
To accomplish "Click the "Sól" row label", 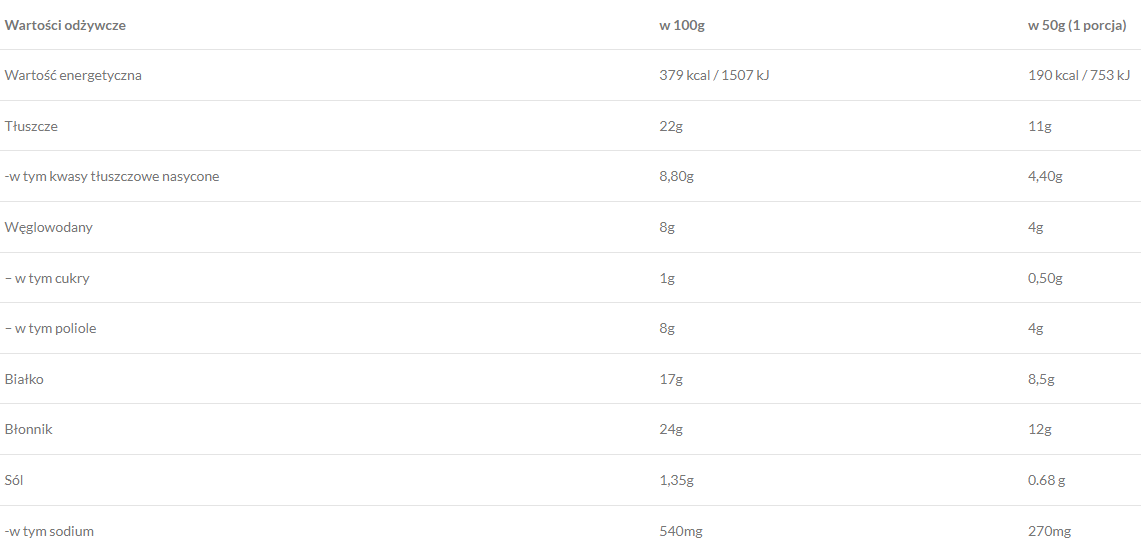I will pos(14,480).
